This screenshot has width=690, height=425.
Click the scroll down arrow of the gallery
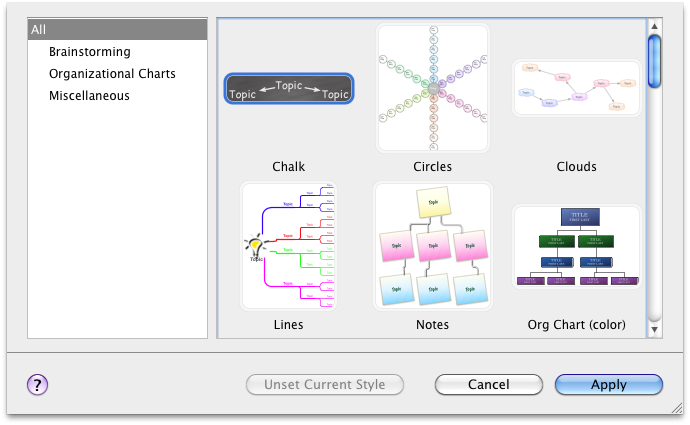[x=654, y=328]
